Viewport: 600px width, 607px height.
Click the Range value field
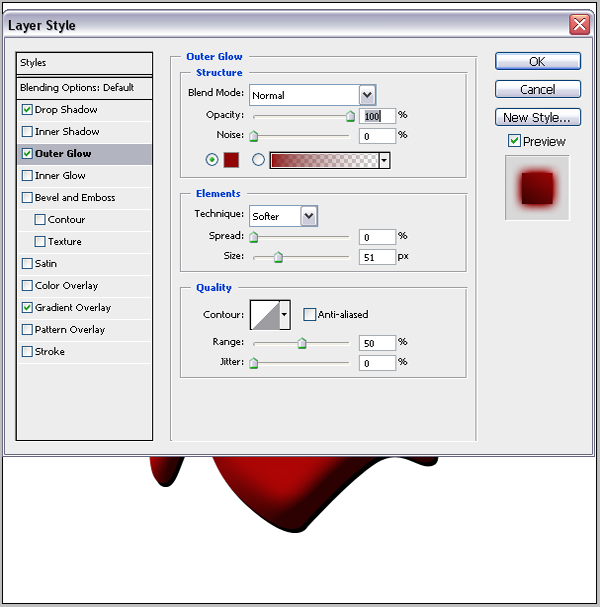tap(377, 343)
